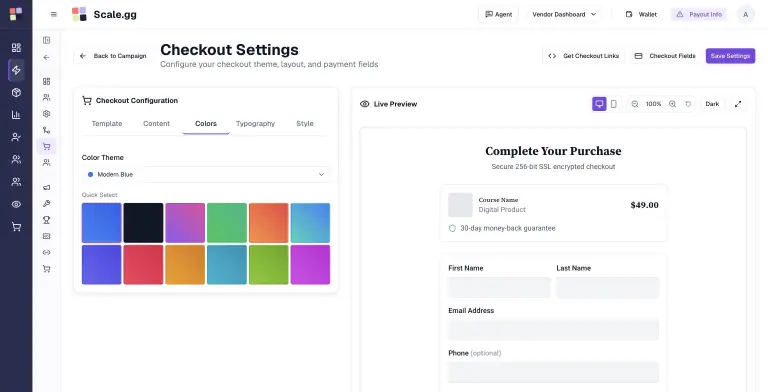The width and height of the screenshot is (768, 392).
Task: Open the Color Theme Modern Blue dropdown
Action: [x=206, y=174]
